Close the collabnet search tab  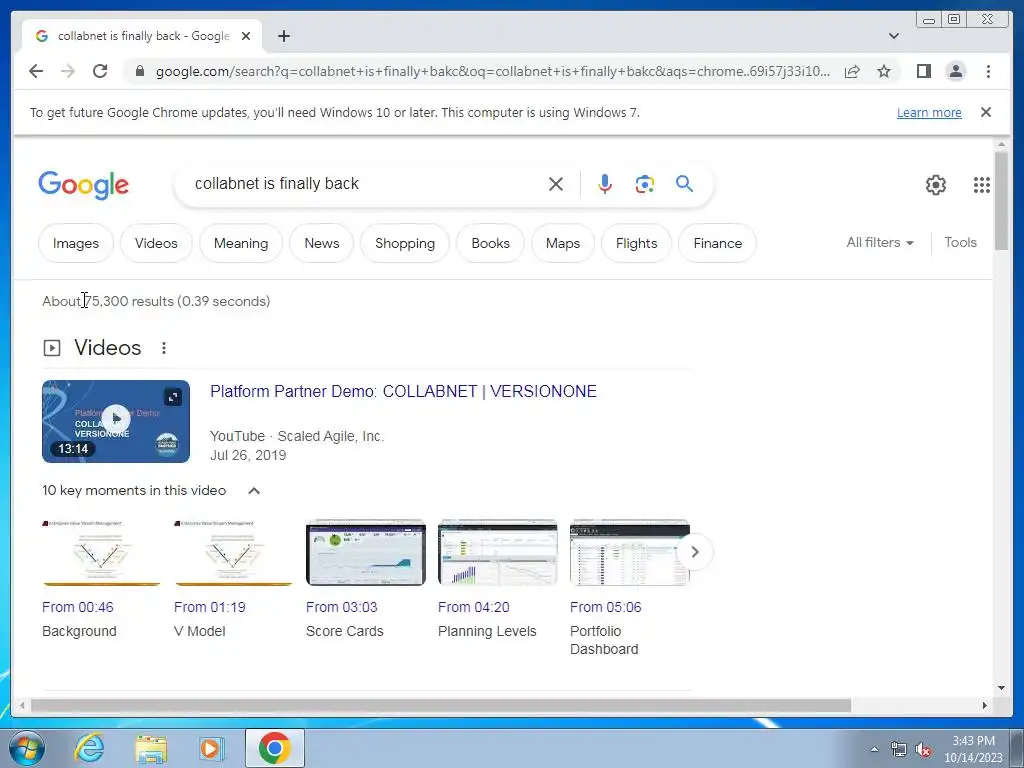pos(246,36)
